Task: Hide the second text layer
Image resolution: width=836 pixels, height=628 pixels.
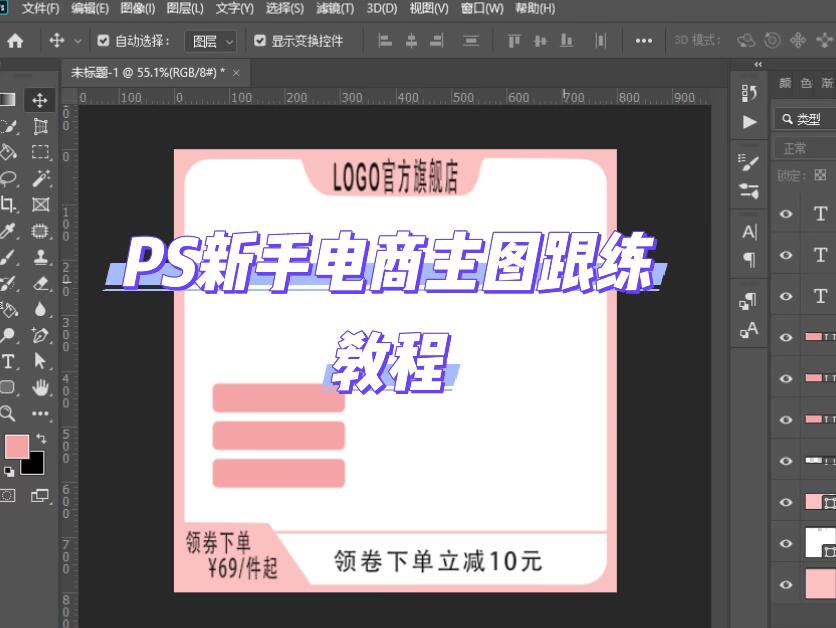Action: coord(786,255)
